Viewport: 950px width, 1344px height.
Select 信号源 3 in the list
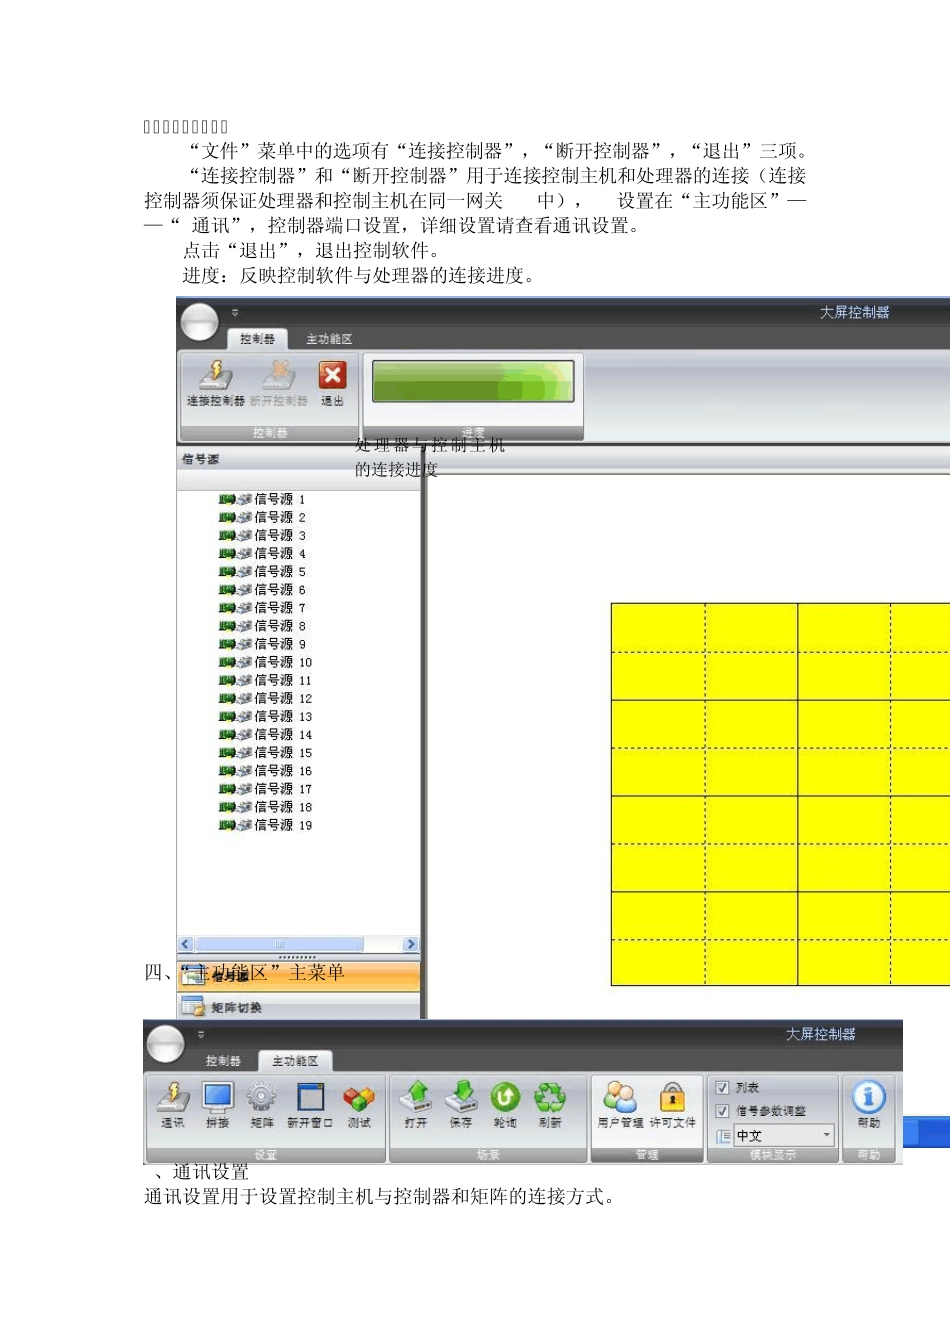pyautogui.click(x=262, y=535)
